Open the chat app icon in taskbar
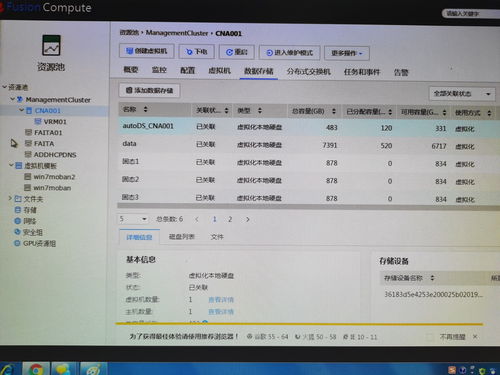 tap(64, 369)
